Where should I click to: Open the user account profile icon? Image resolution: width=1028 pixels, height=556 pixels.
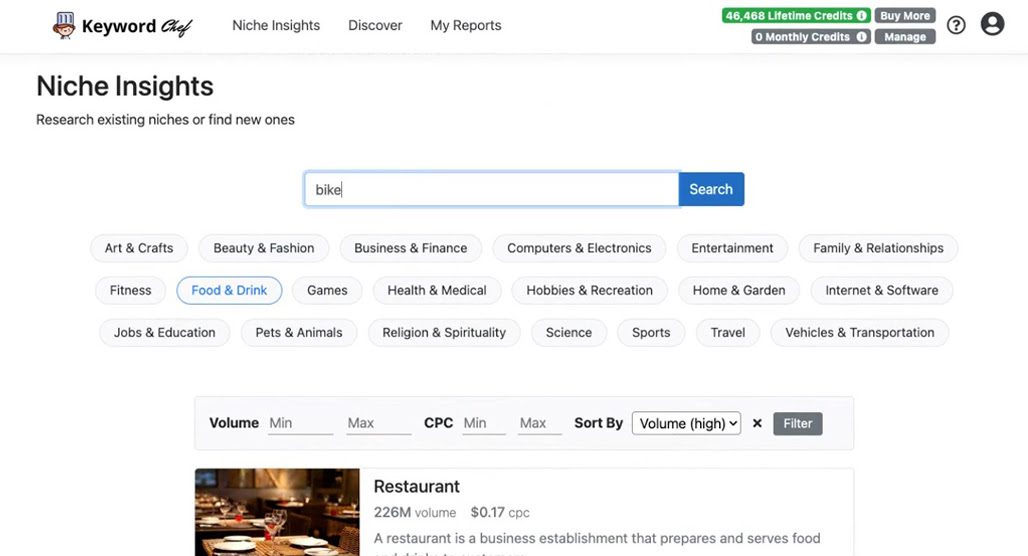pyautogui.click(x=992, y=24)
